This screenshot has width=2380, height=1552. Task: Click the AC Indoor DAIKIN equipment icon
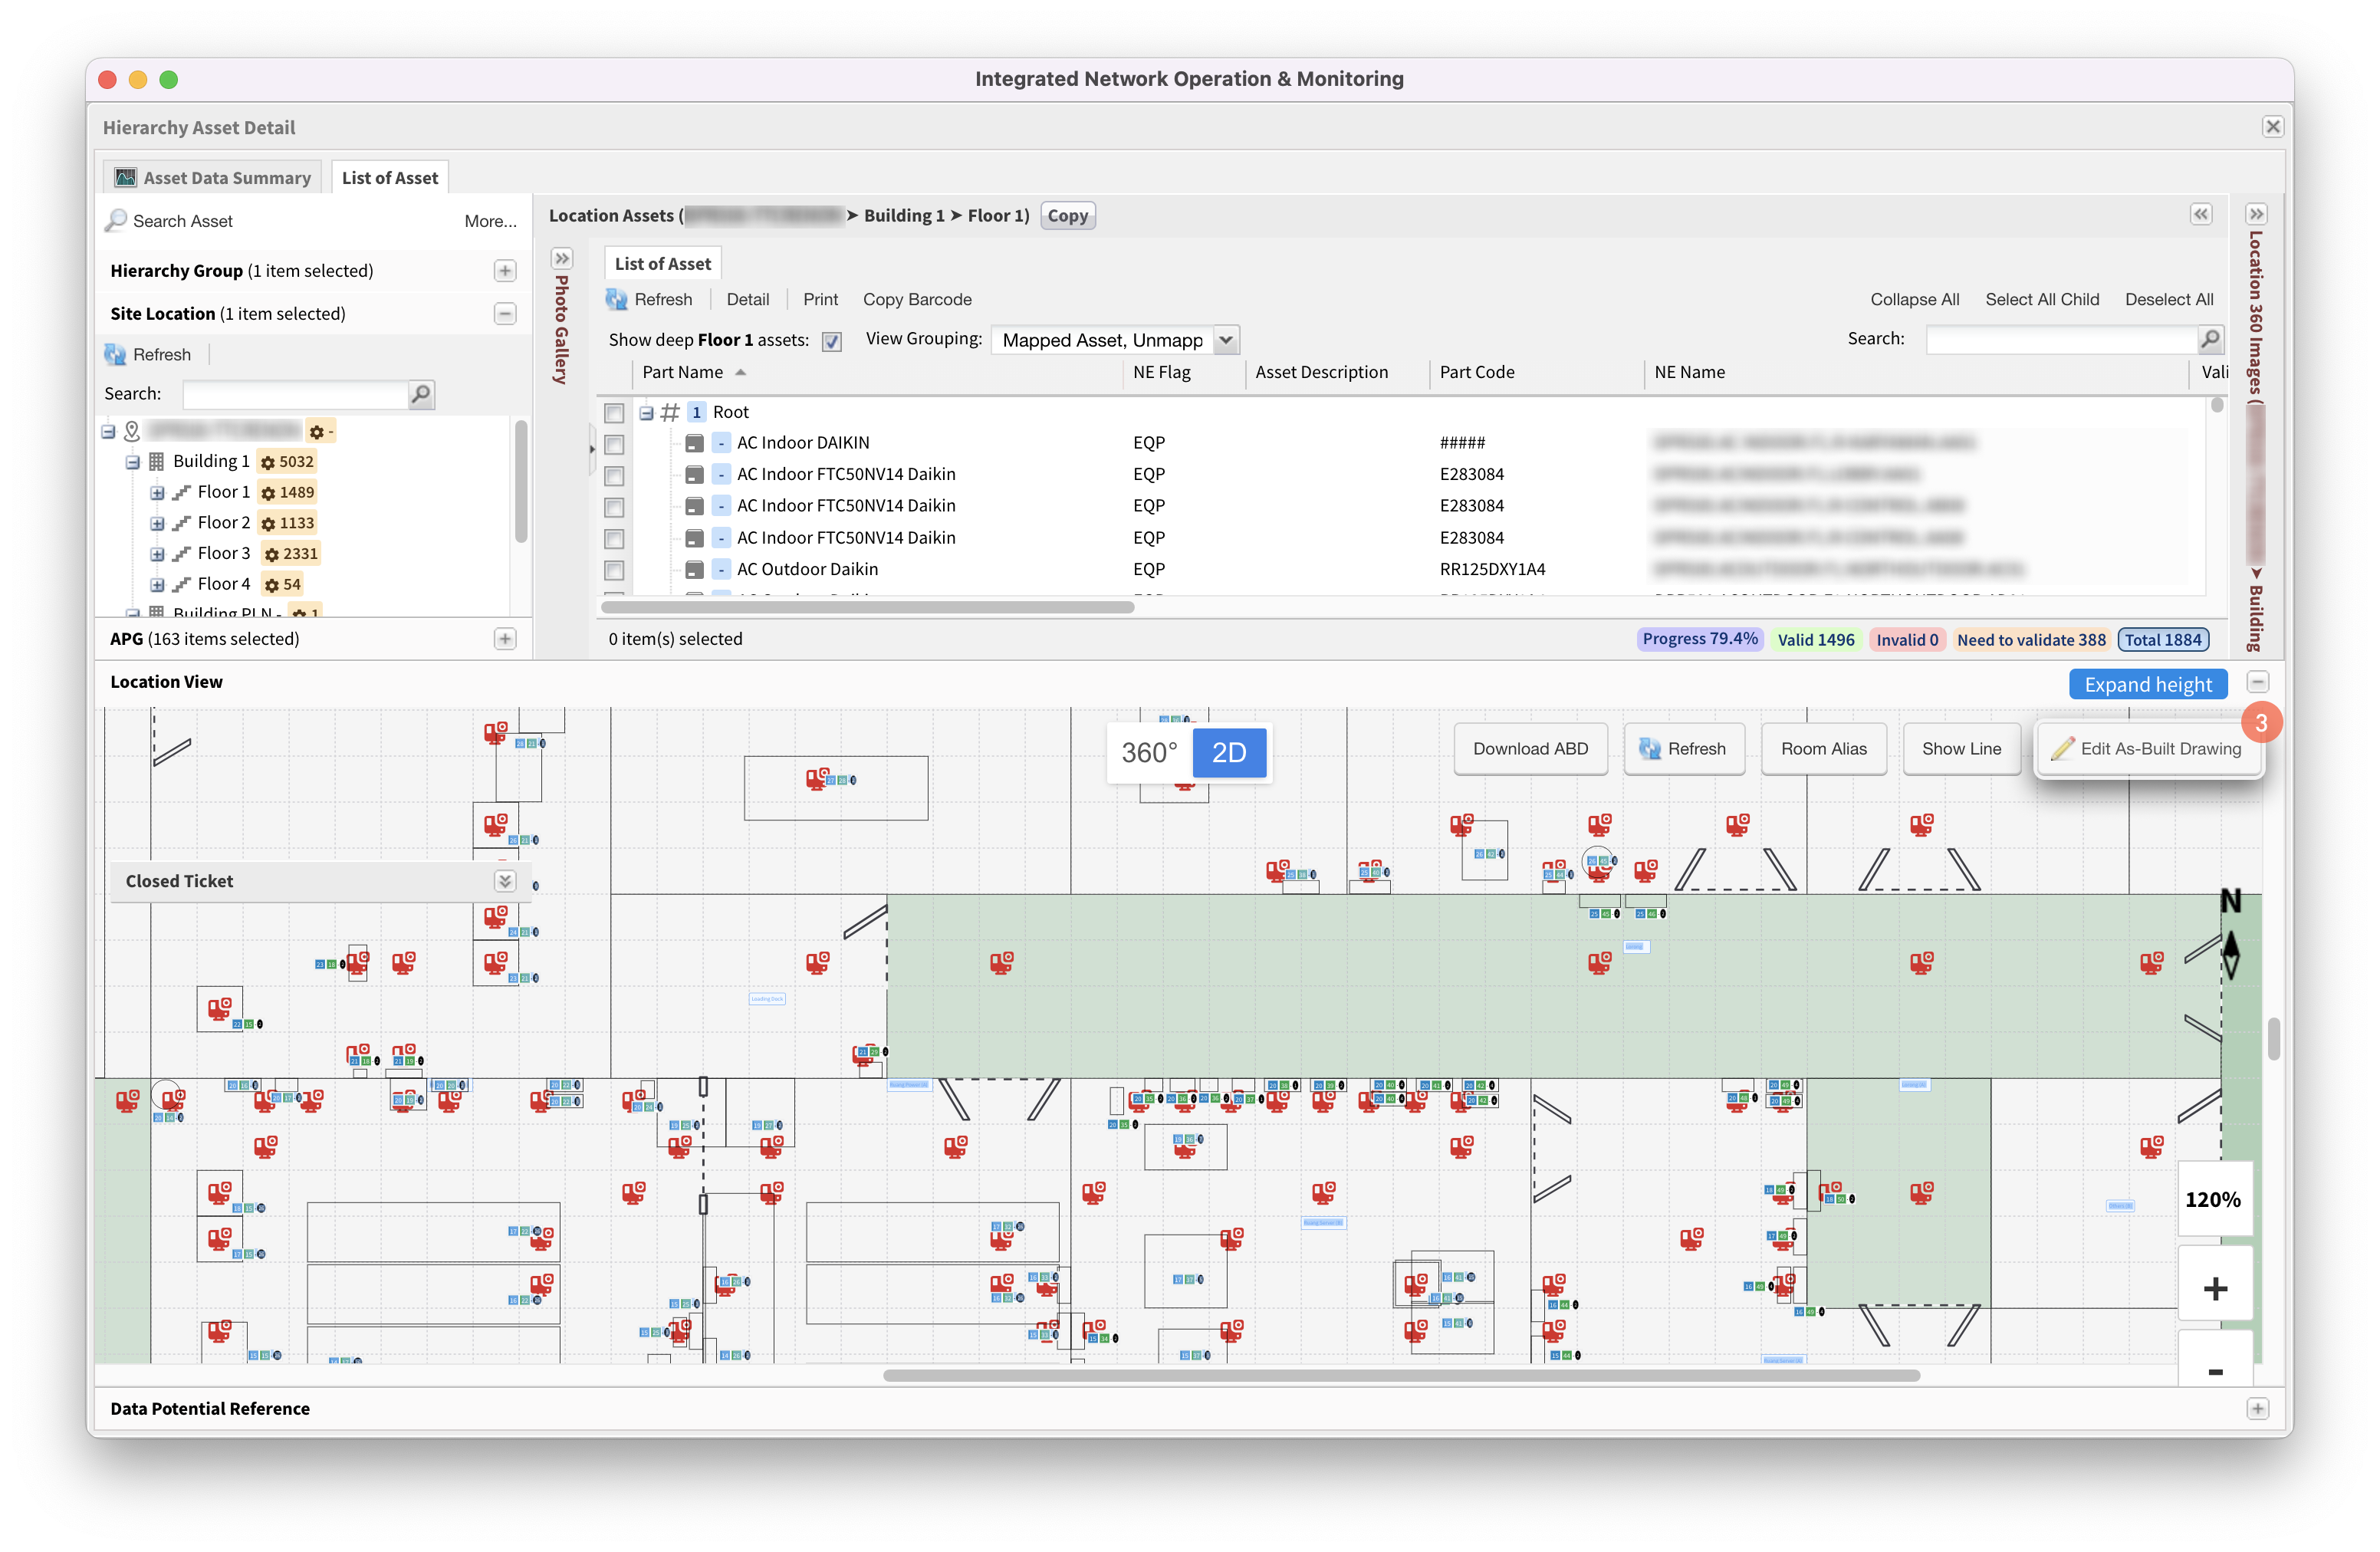[x=694, y=443]
